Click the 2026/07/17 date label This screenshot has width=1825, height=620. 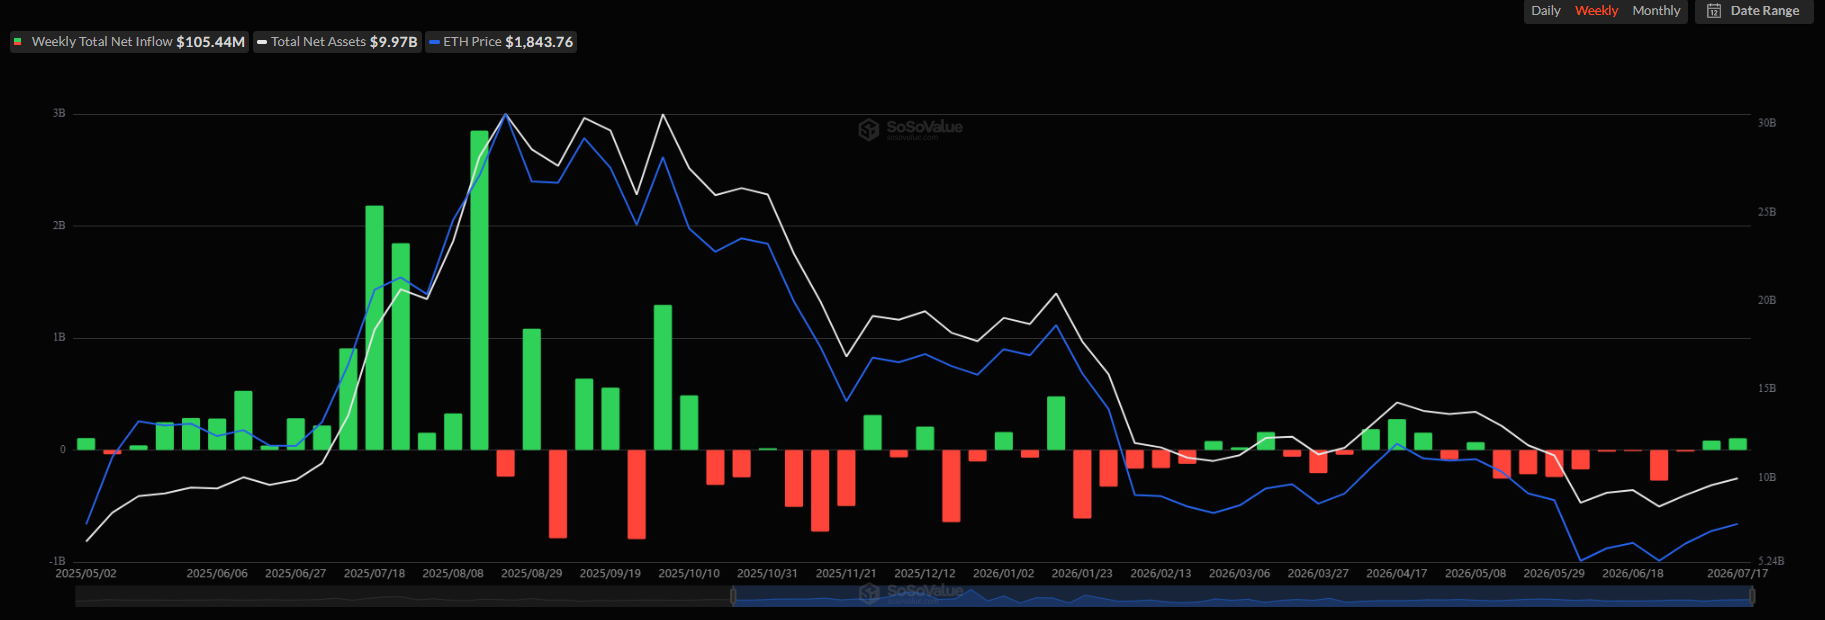tap(1737, 574)
